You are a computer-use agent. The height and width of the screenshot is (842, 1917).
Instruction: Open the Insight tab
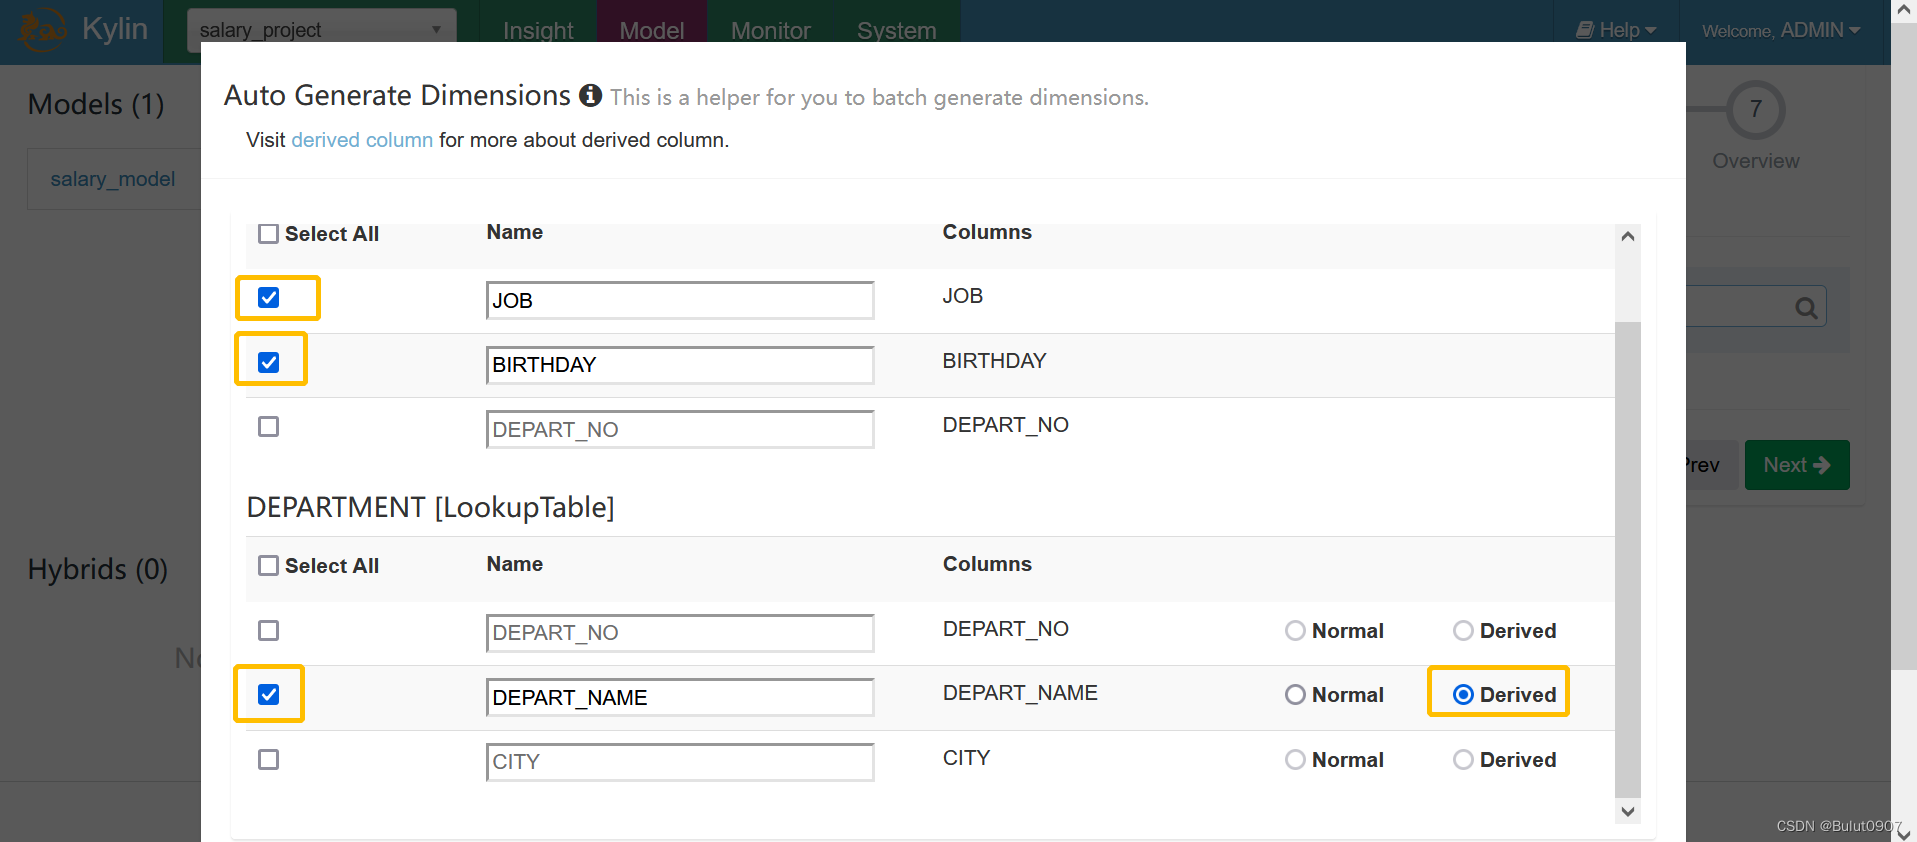[x=538, y=30]
